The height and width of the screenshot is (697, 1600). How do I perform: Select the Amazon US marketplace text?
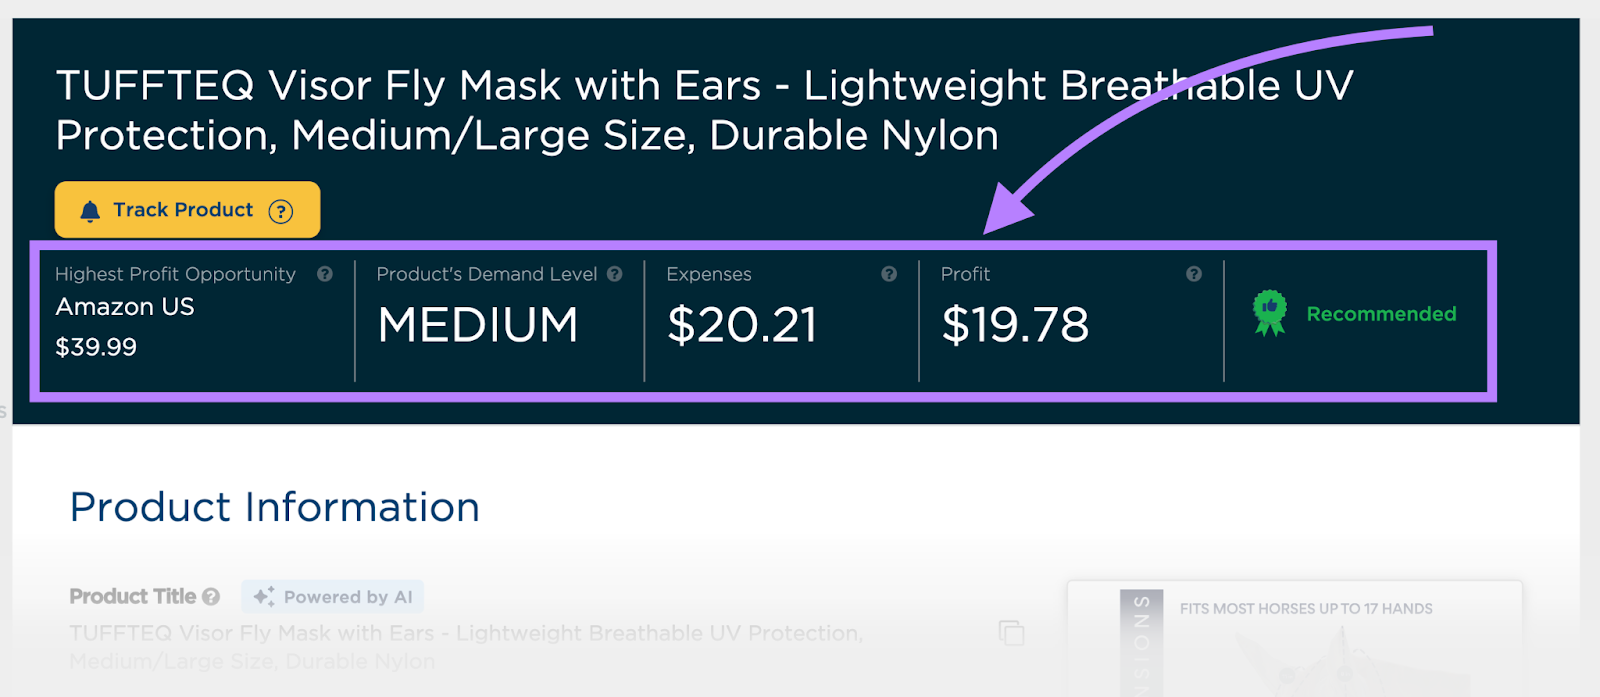point(125,307)
